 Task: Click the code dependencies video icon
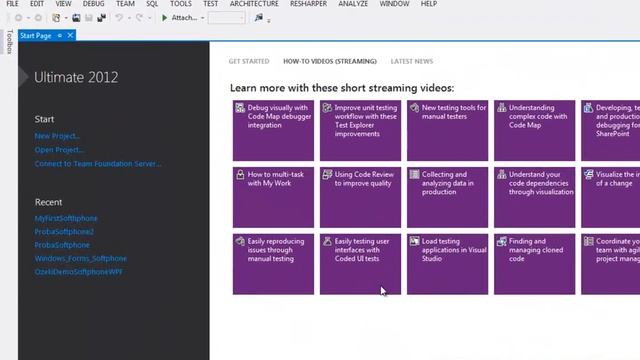pos(502,175)
